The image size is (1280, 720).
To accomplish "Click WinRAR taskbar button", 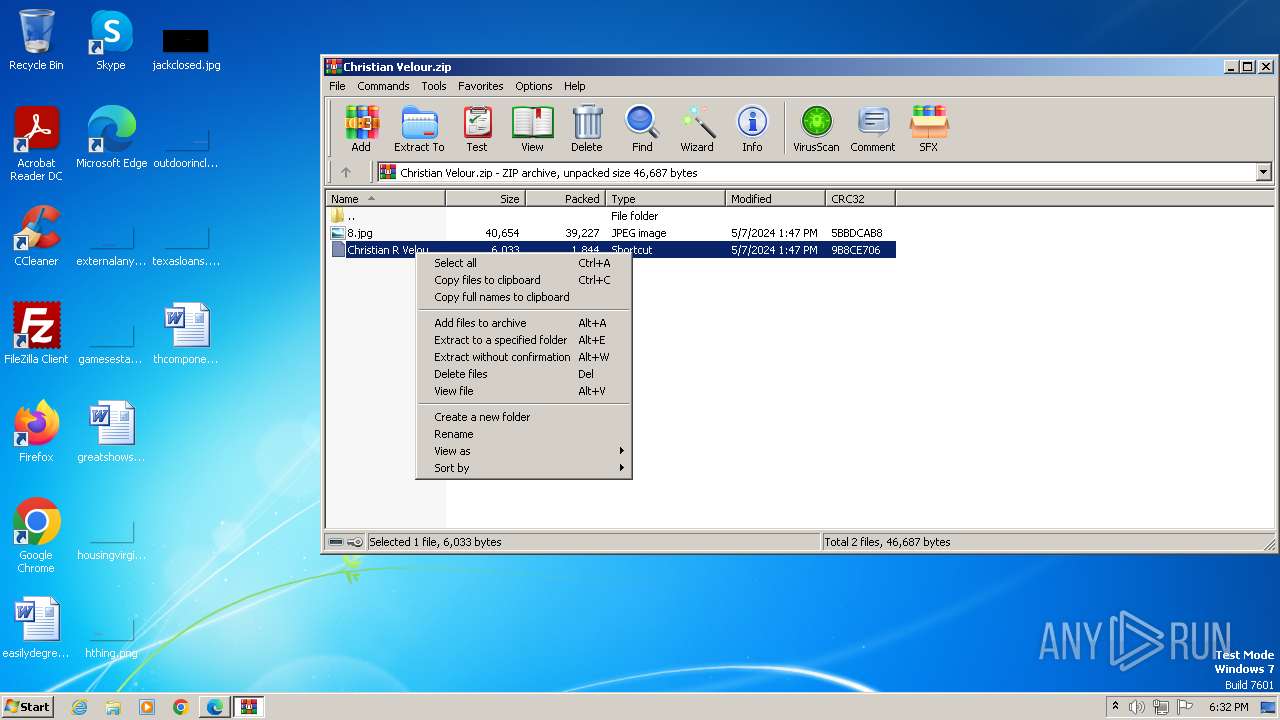I will pyautogui.click(x=249, y=707).
